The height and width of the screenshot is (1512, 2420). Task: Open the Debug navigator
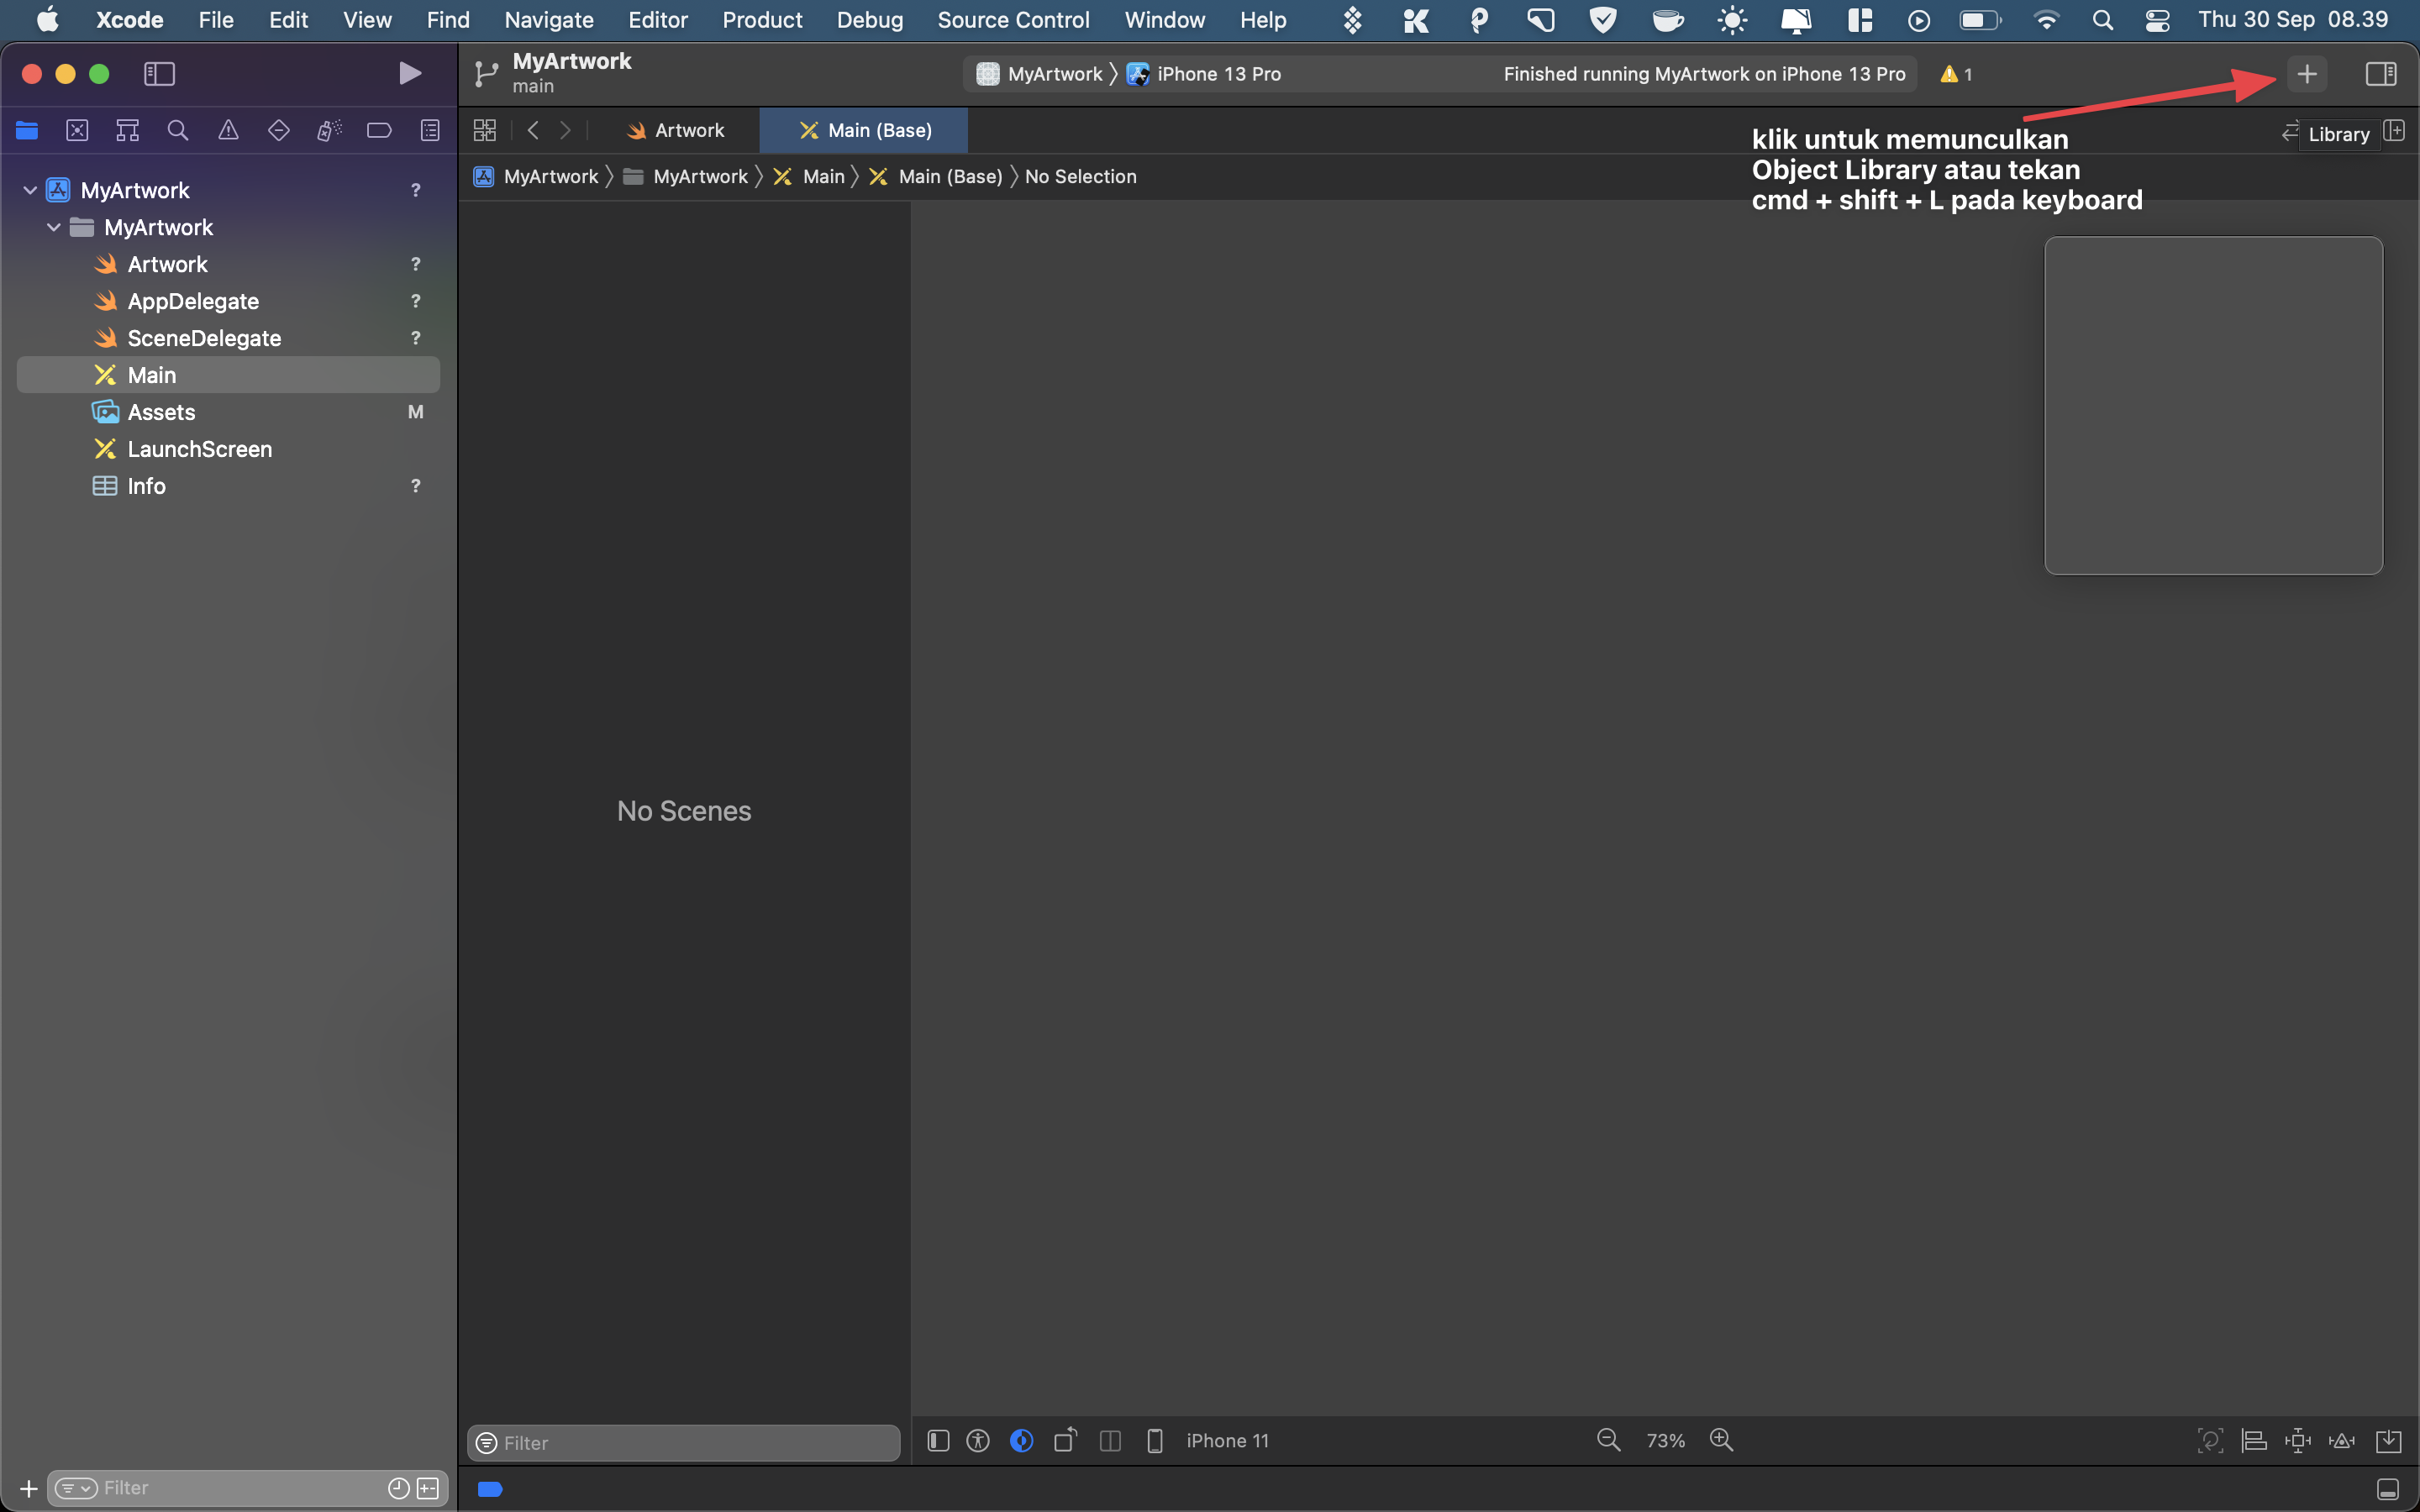pos(329,130)
